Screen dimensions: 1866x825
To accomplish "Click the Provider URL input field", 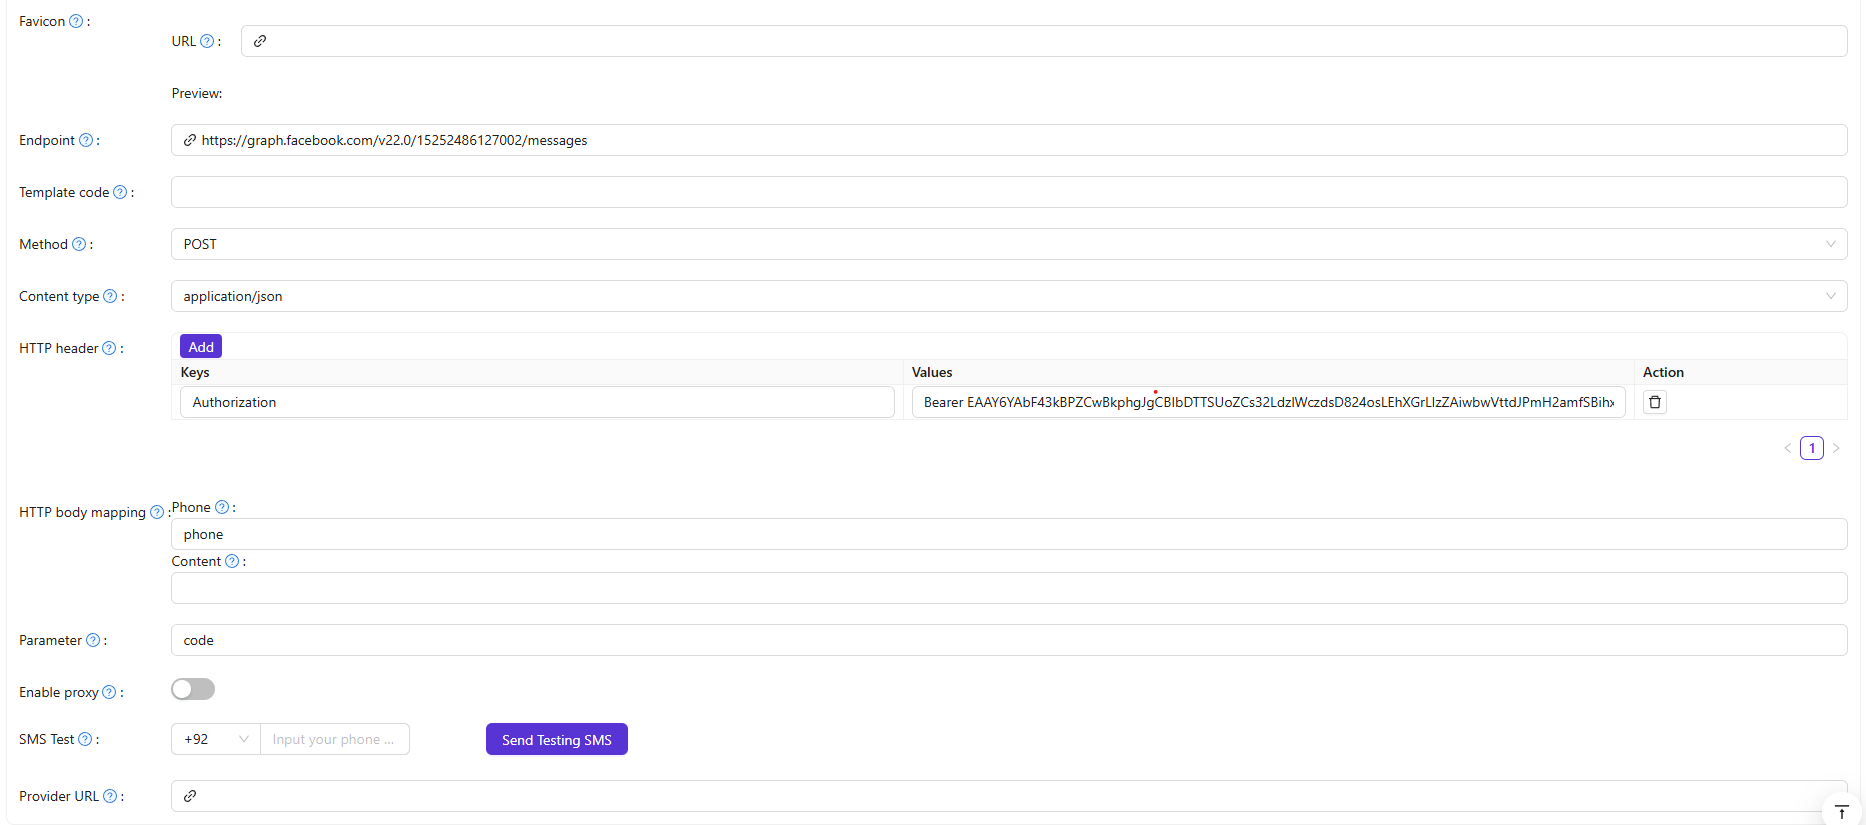I will [1009, 796].
